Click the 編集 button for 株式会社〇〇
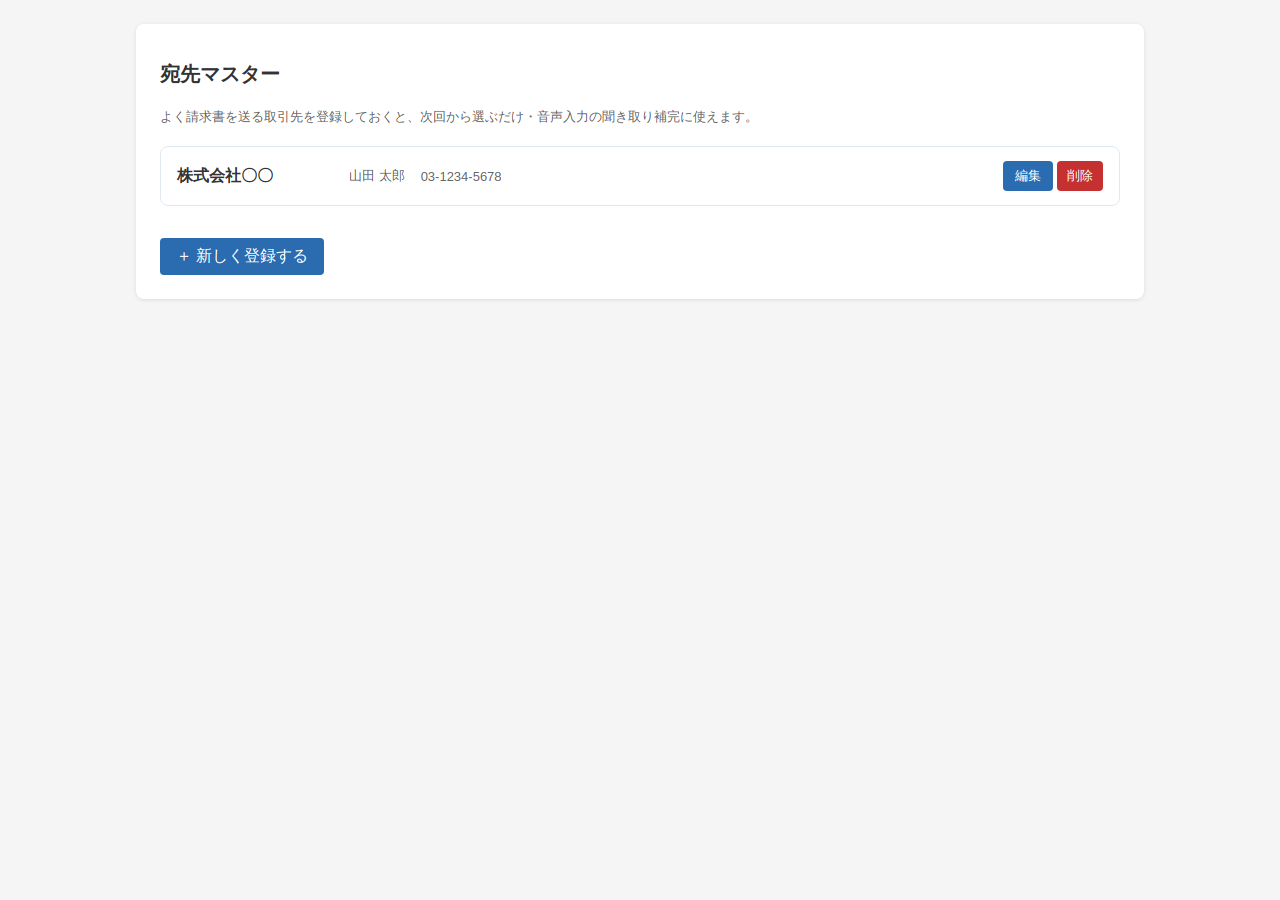Image resolution: width=1280 pixels, height=900 pixels. [1027, 176]
